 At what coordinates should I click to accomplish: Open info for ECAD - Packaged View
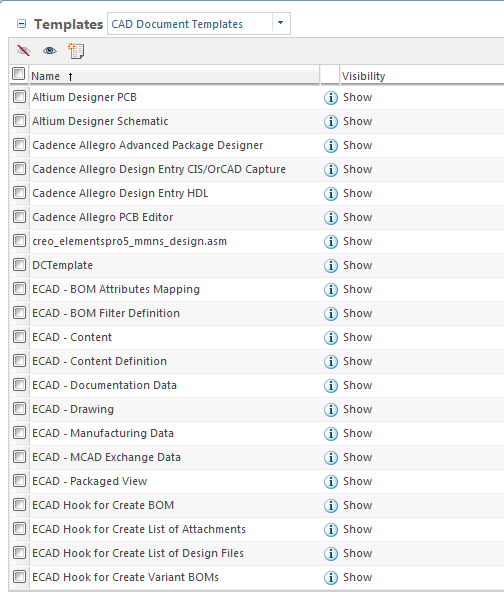click(331, 481)
